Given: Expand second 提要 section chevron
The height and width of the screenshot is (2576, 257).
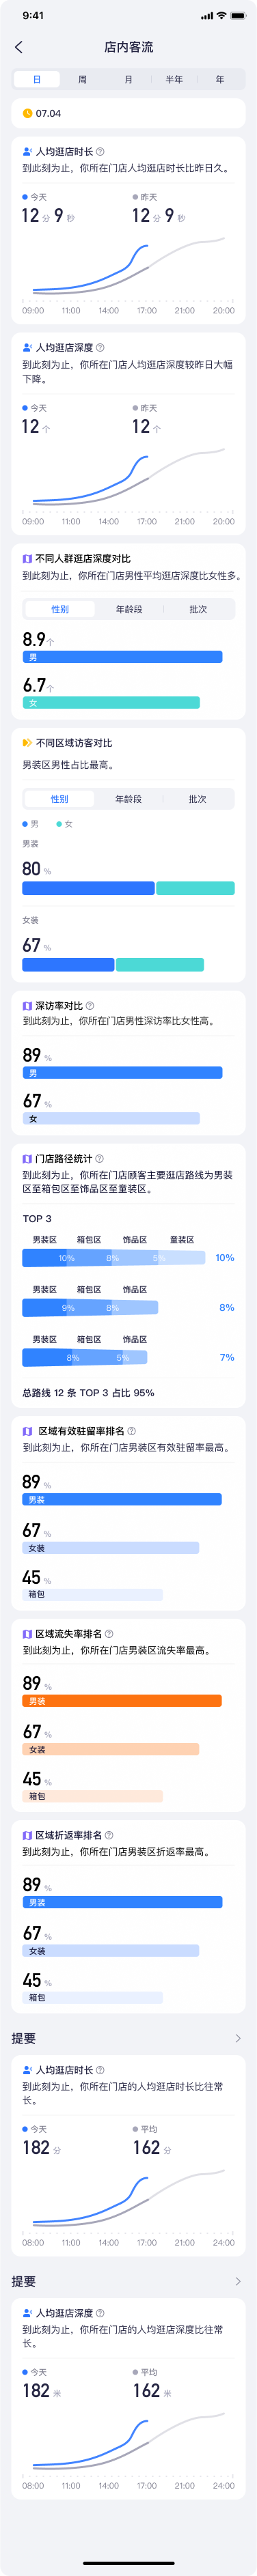Looking at the screenshot, I should (238, 2281).
